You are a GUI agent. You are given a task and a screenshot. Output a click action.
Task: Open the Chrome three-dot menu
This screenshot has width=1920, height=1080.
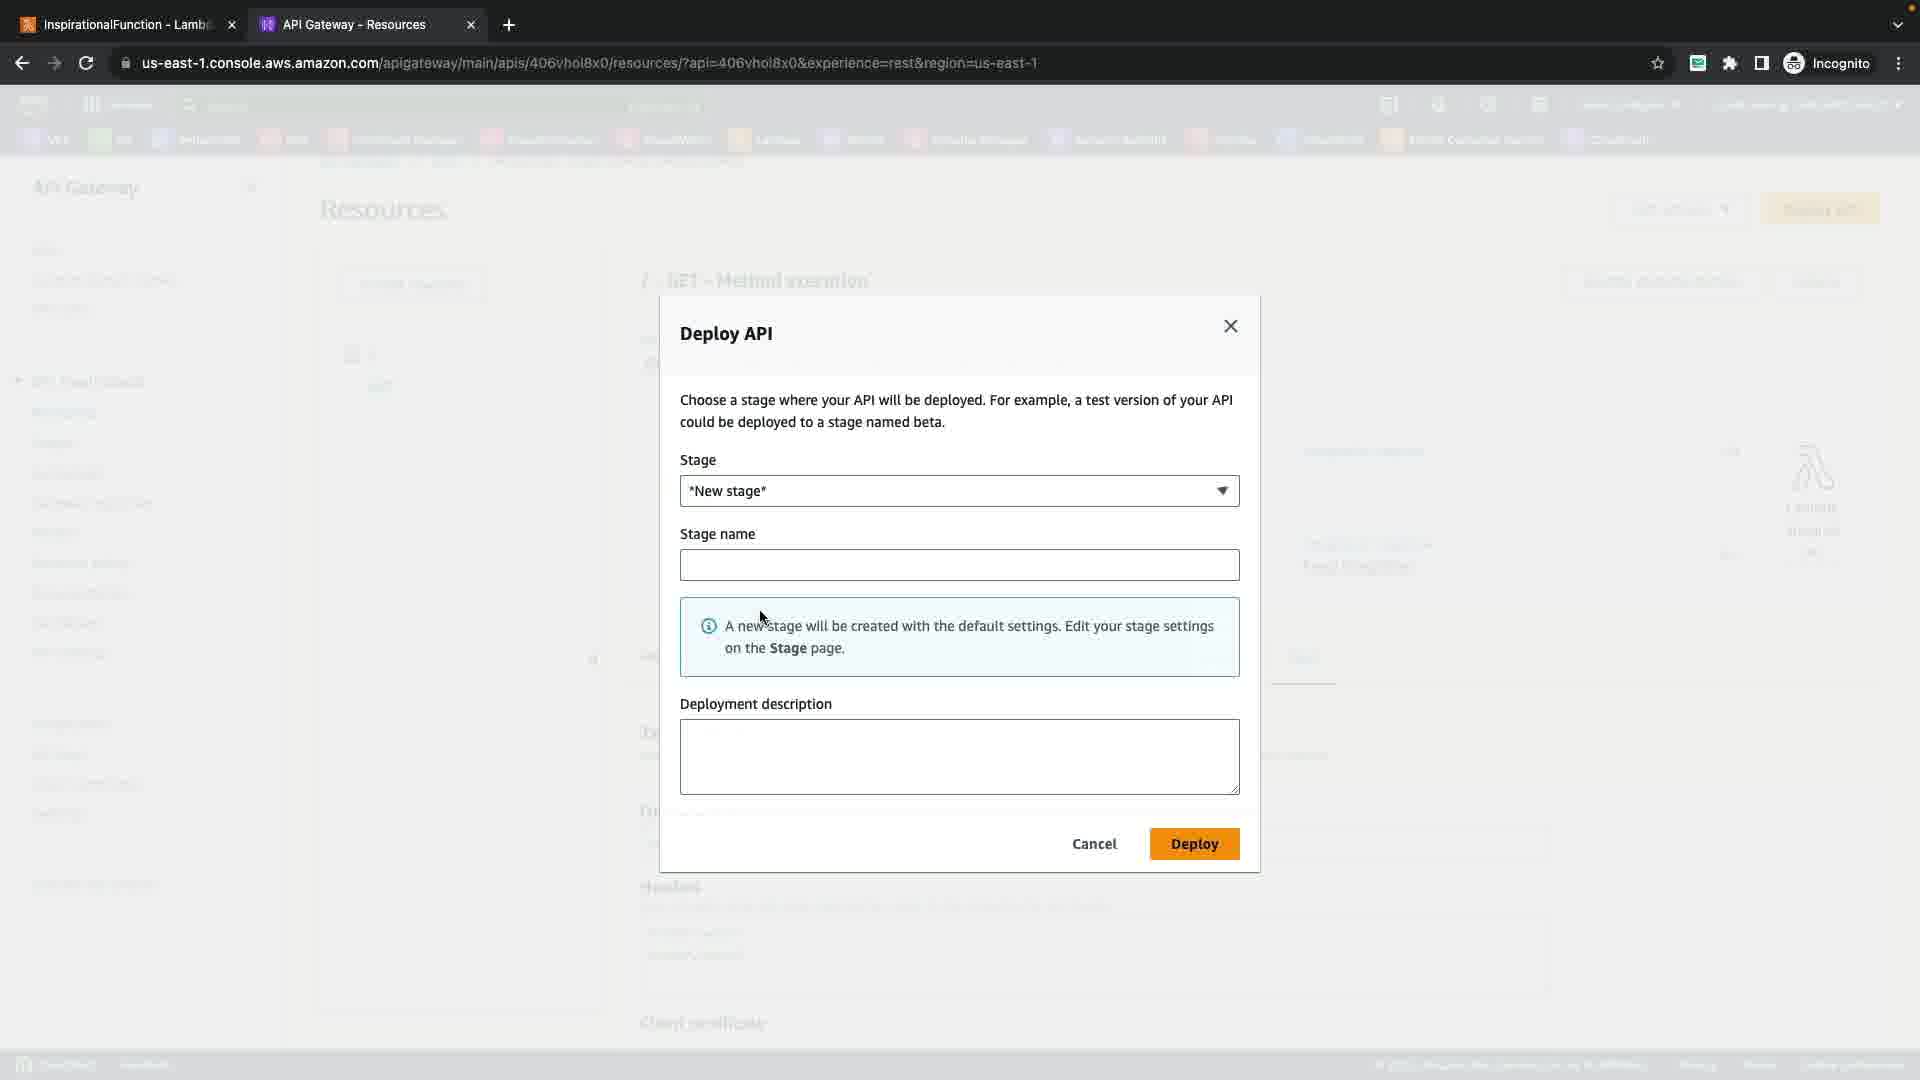1898,63
